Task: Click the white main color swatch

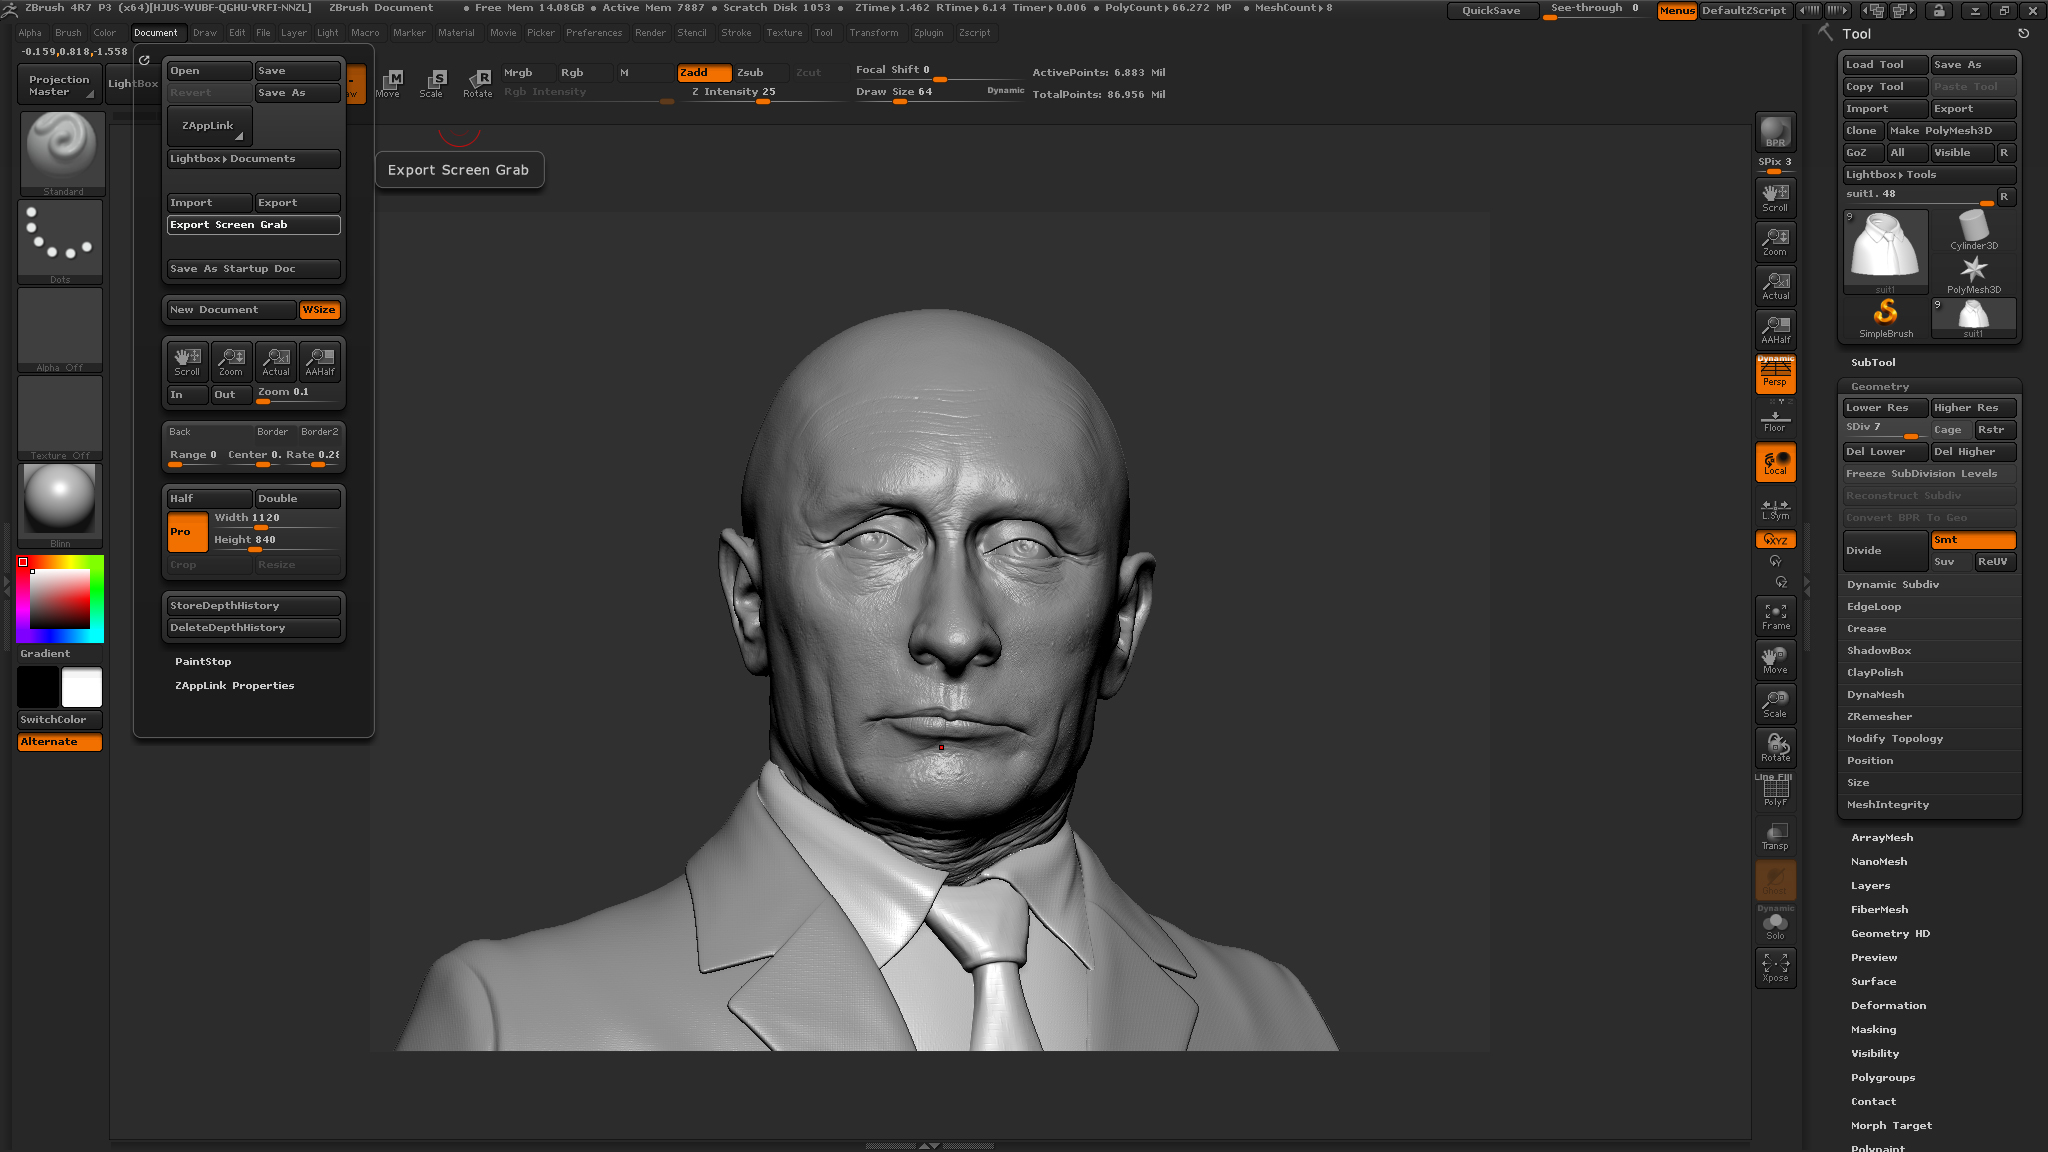Action: click(82, 688)
